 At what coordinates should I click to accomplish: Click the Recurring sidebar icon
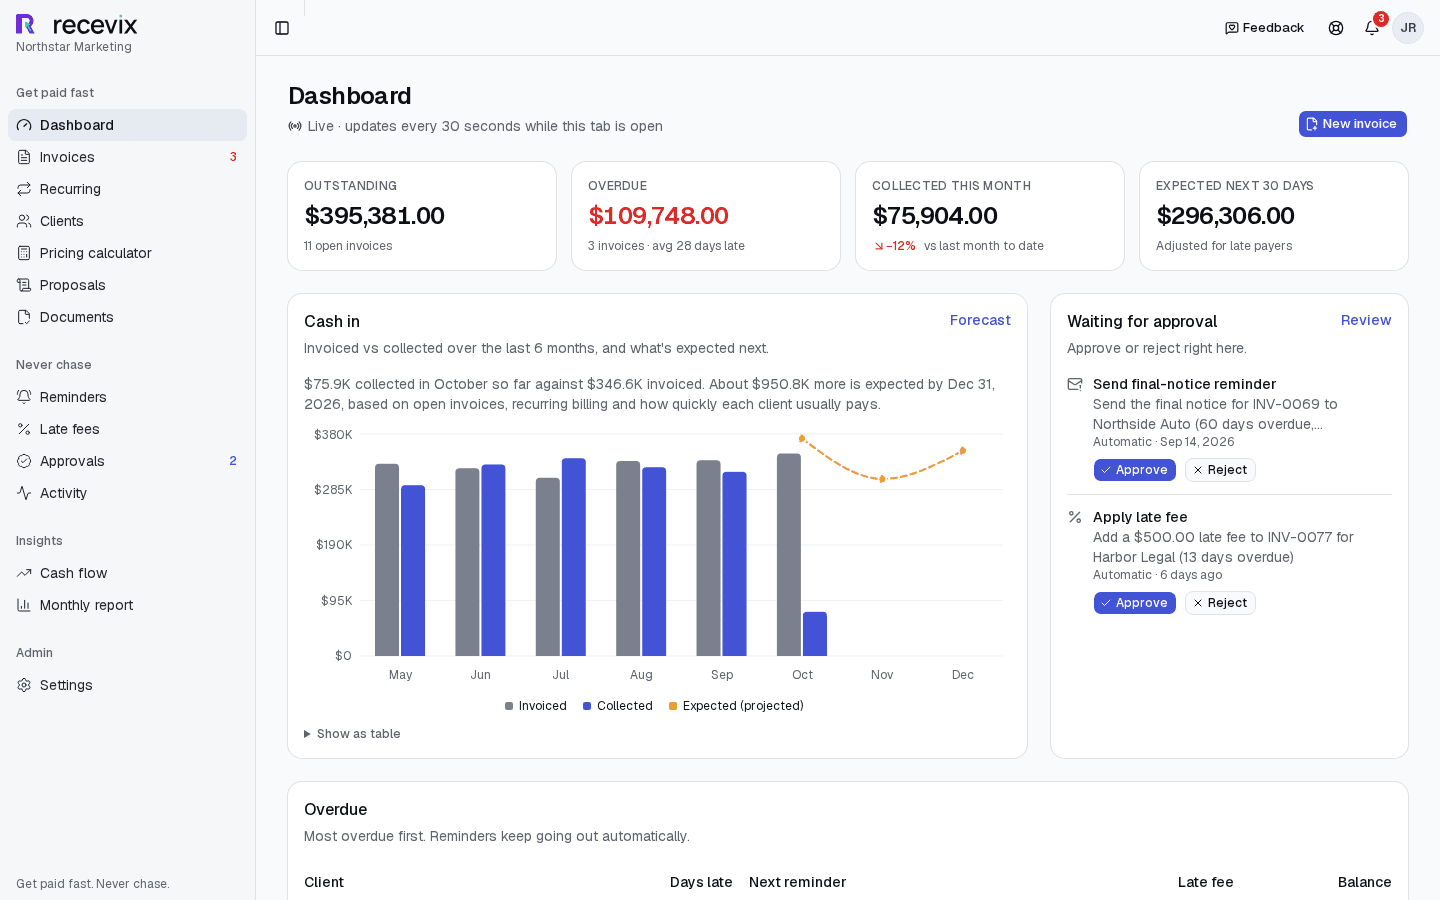click(24, 189)
